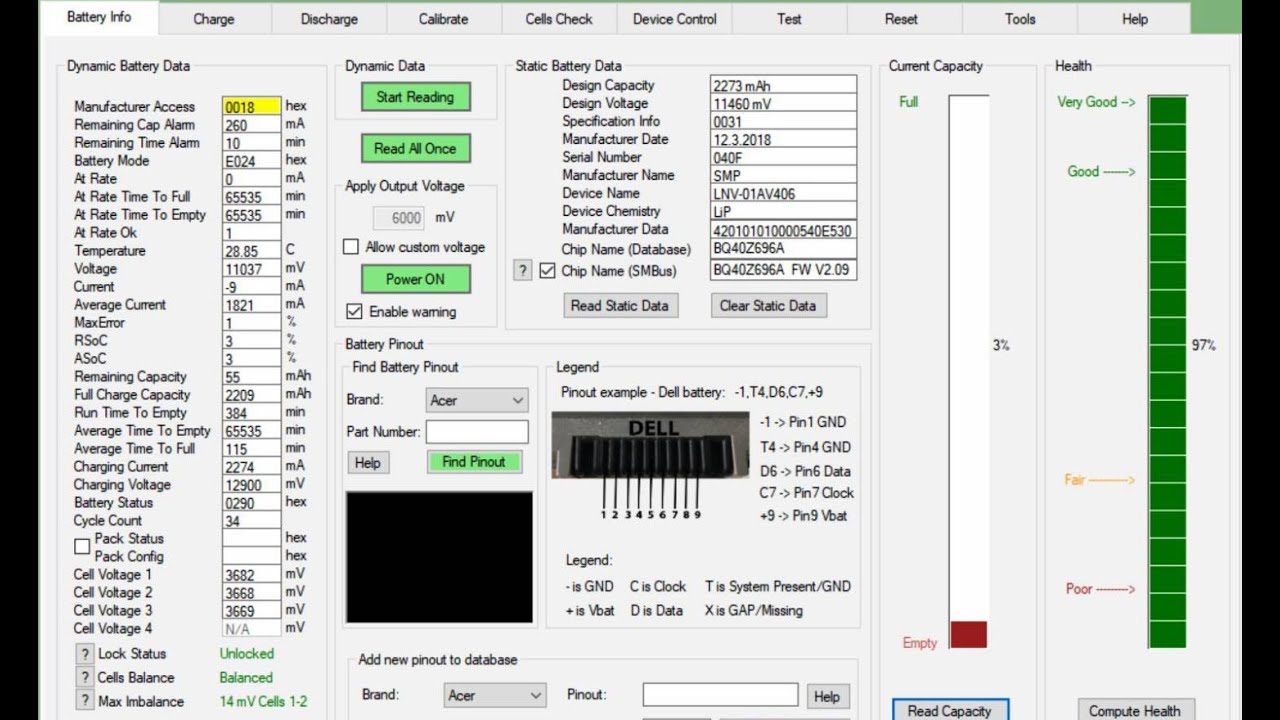Expand Brand dropdown in Add new pinout
The height and width of the screenshot is (720, 1280).
click(x=495, y=695)
